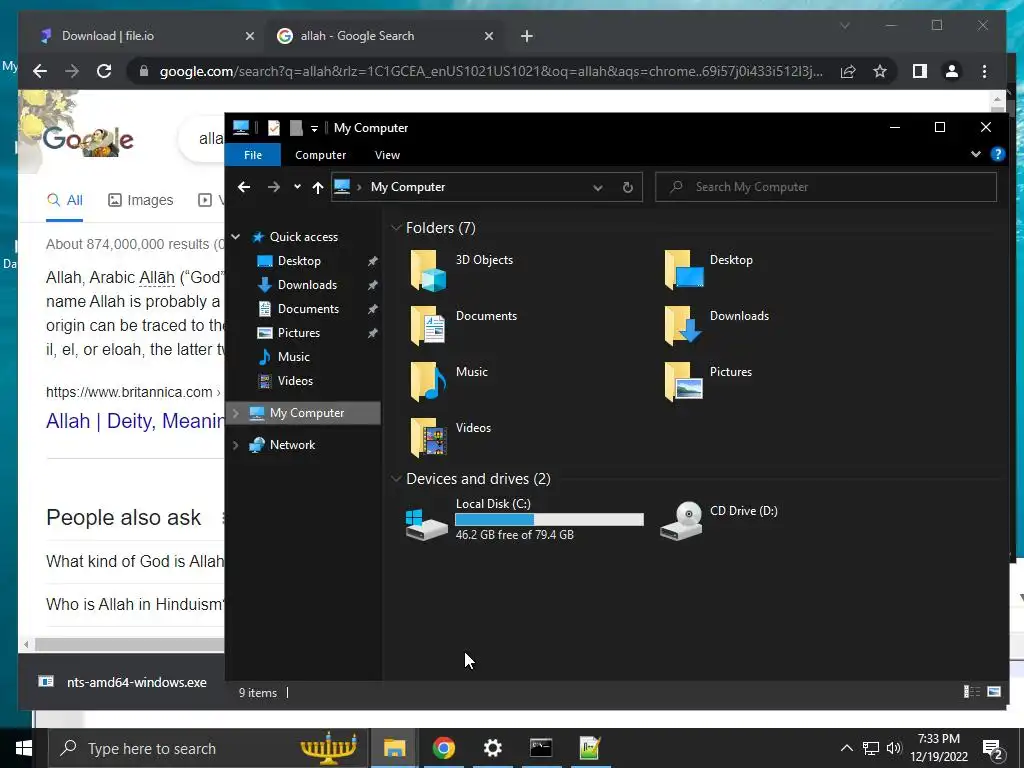Open the Pictures folder in Folders group
The image size is (1024, 768).
tap(683, 382)
